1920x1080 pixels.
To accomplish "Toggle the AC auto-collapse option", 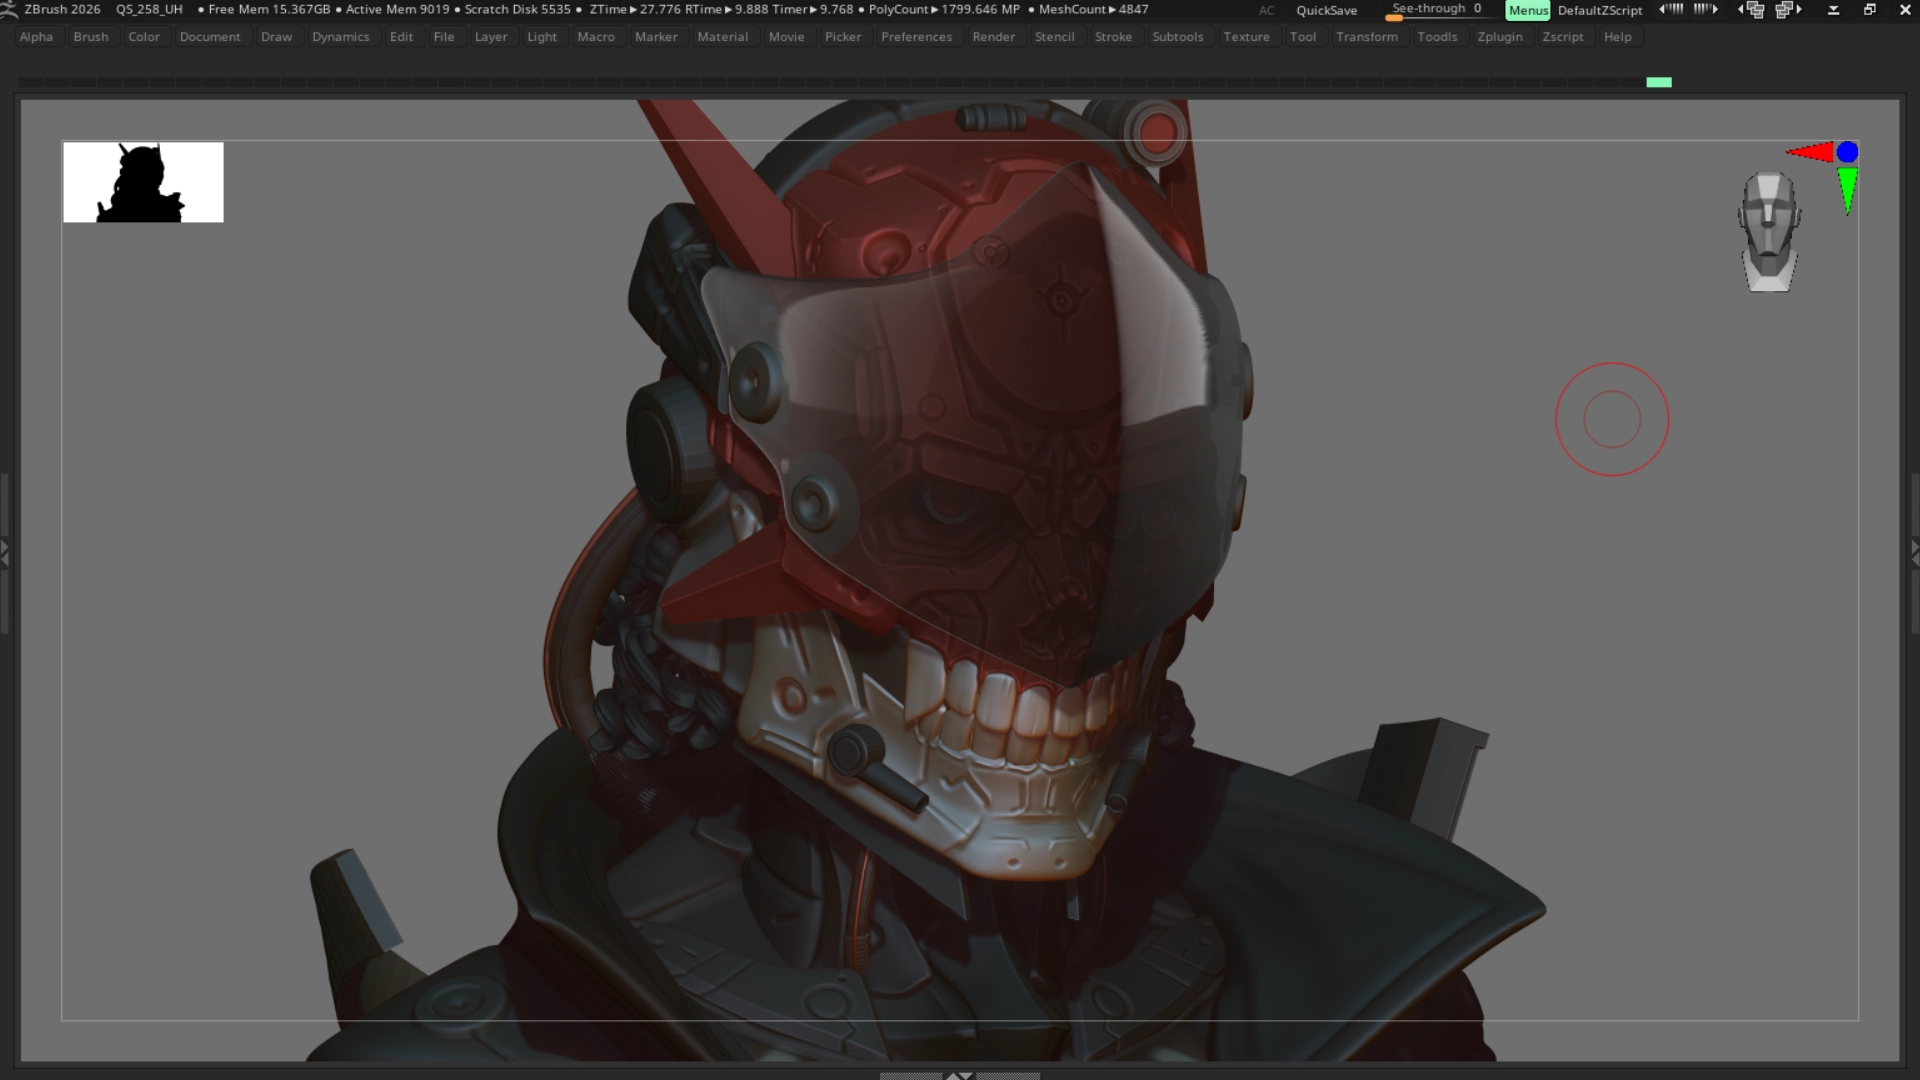I will (1266, 10).
